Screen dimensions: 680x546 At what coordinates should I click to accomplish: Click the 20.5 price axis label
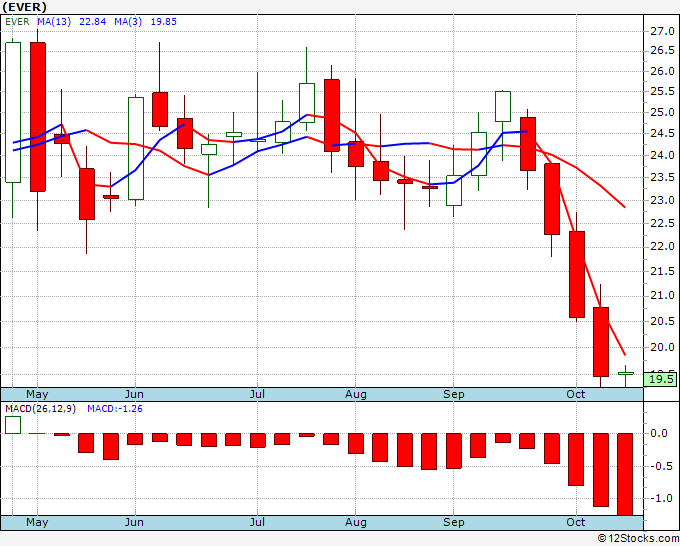662,321
